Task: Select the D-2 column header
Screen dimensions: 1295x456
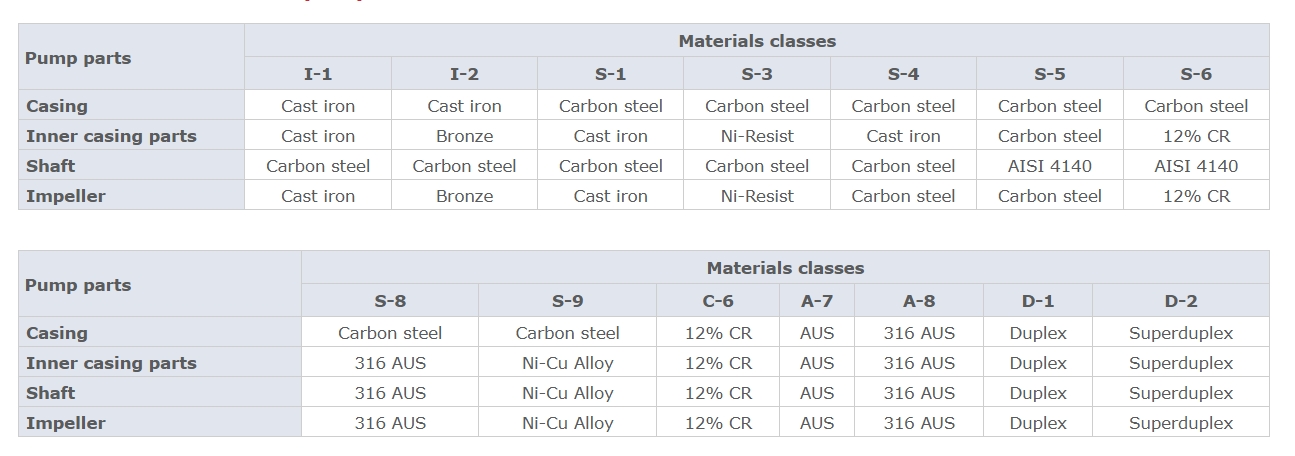Action: (1180, 301)
